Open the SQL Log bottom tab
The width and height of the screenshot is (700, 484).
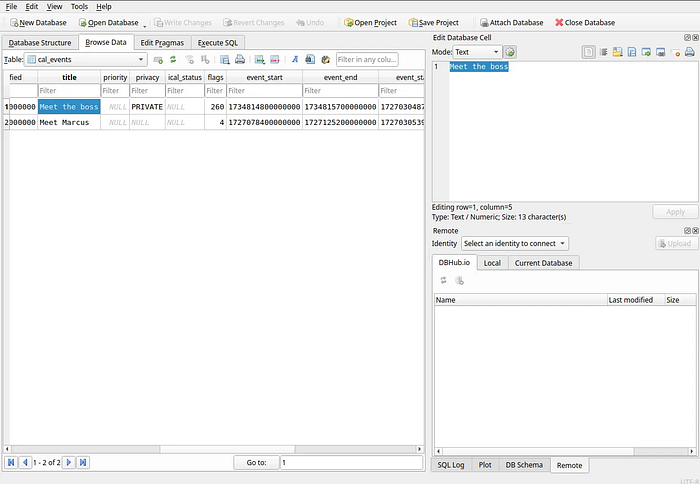[451, 465]
